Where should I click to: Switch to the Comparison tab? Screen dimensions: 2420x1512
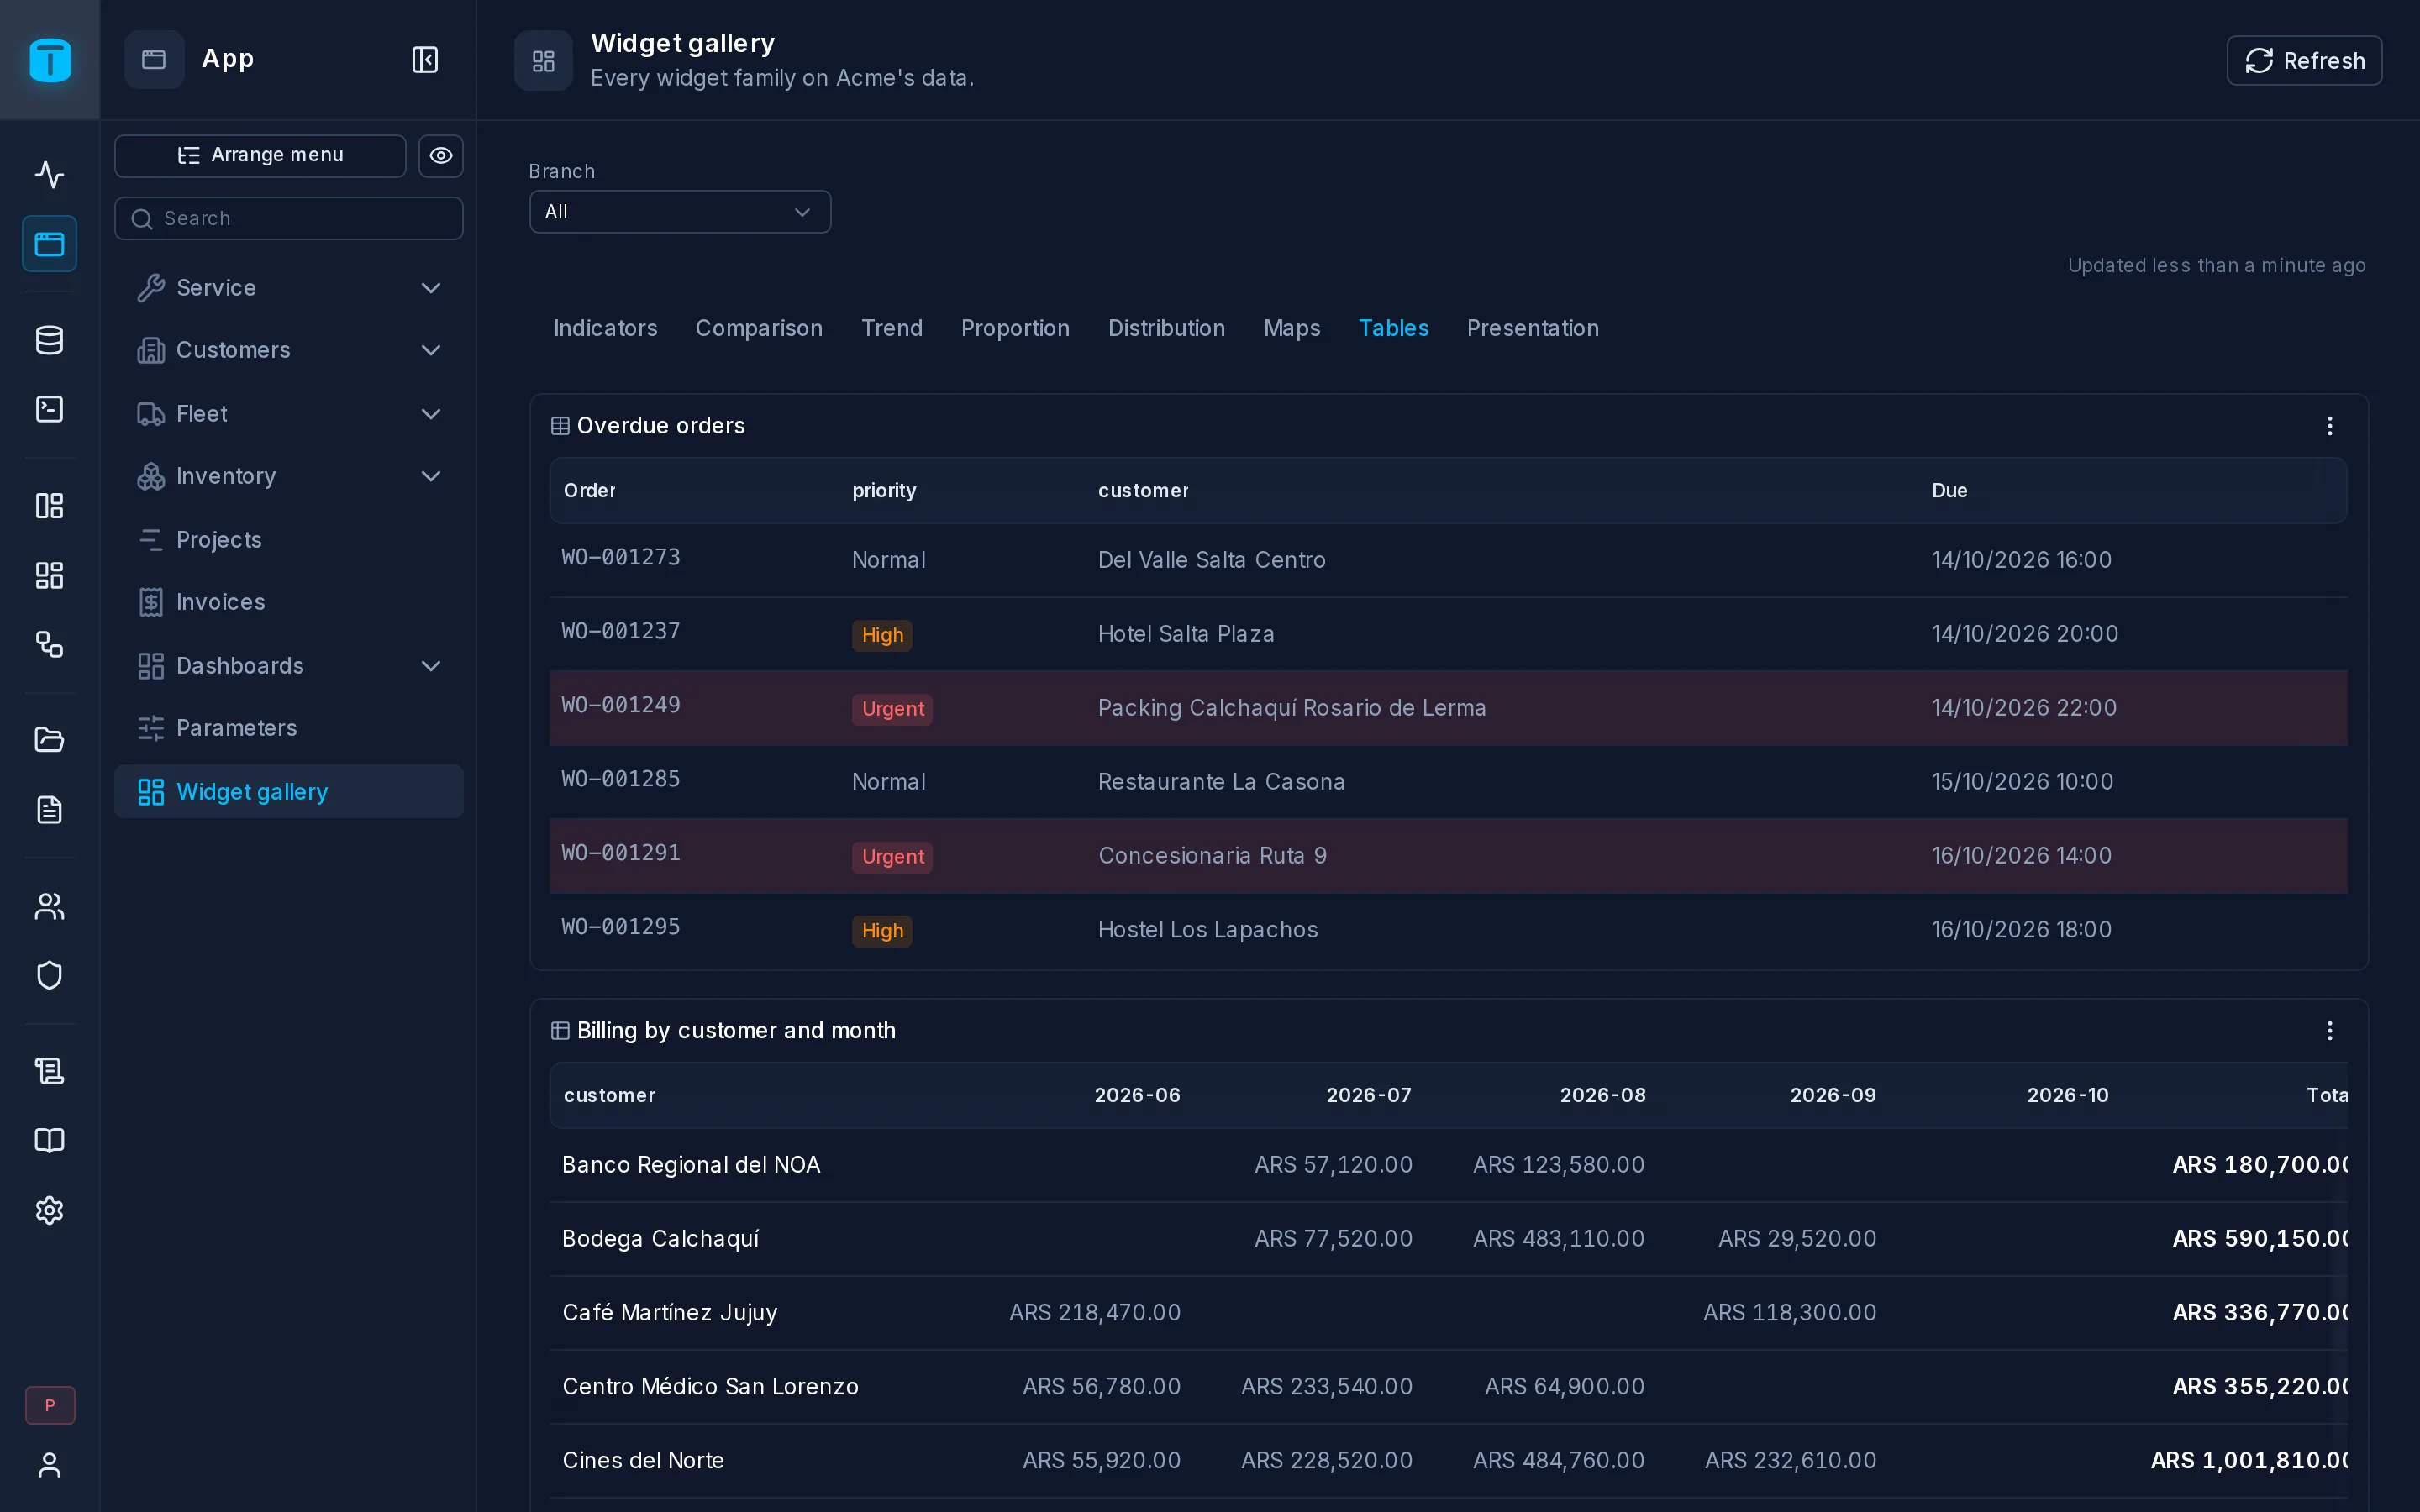(759, 328)
